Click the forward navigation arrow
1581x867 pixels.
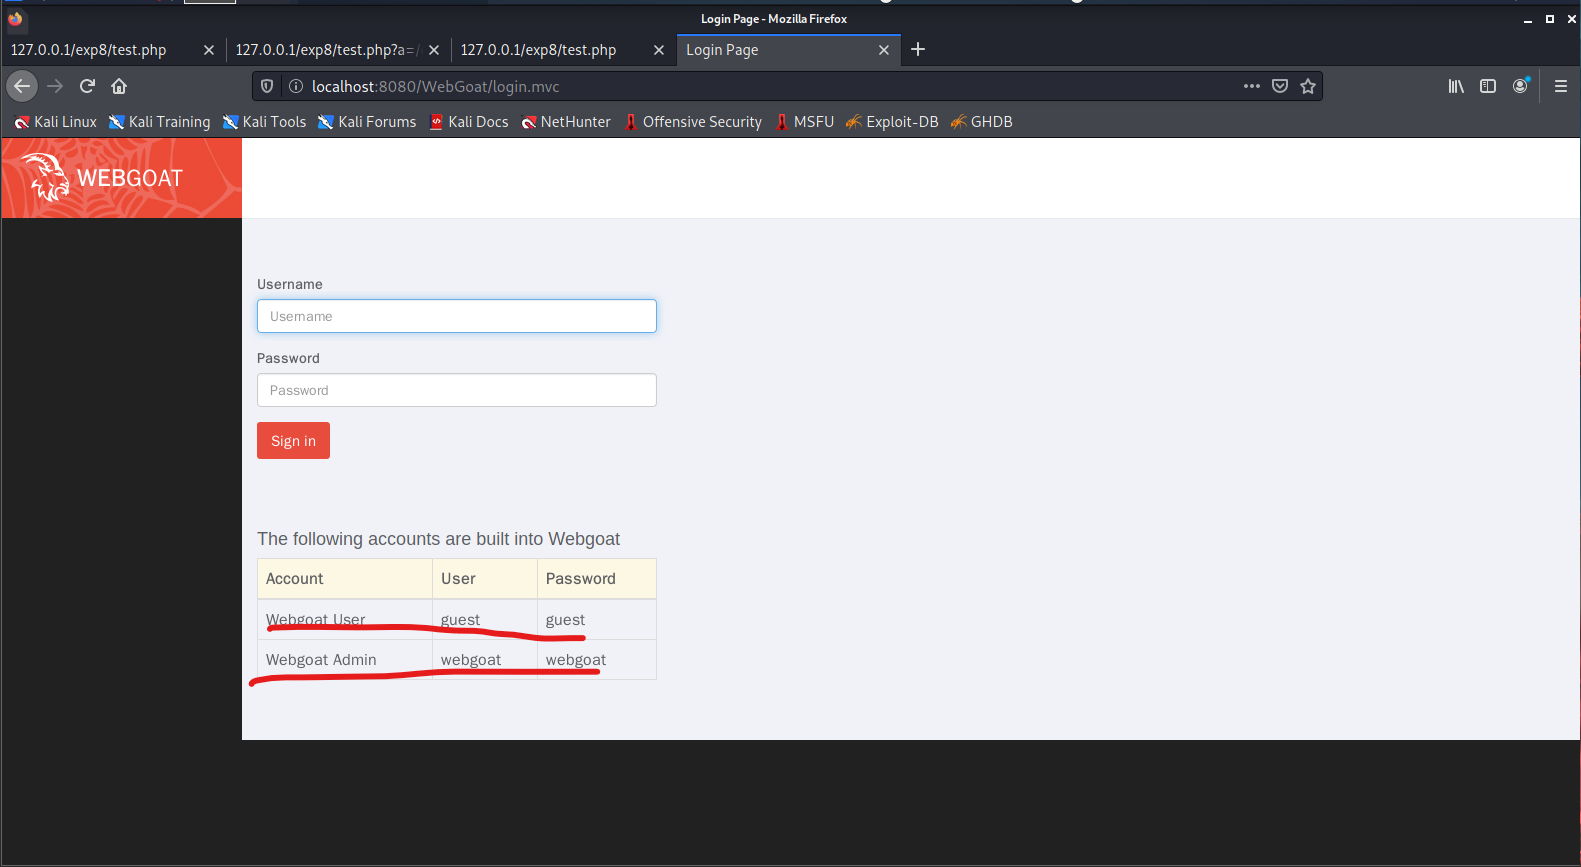(55, 86)
